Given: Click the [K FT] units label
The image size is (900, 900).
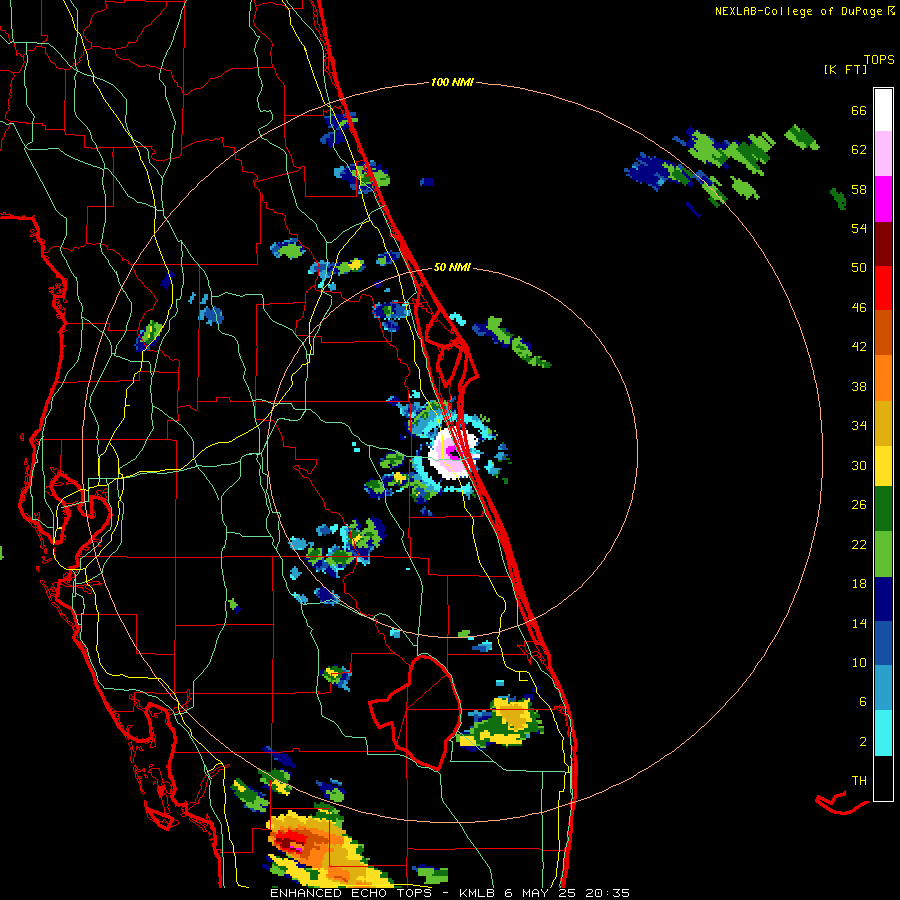Looking at the screenshot, I should tap(845, 69).
